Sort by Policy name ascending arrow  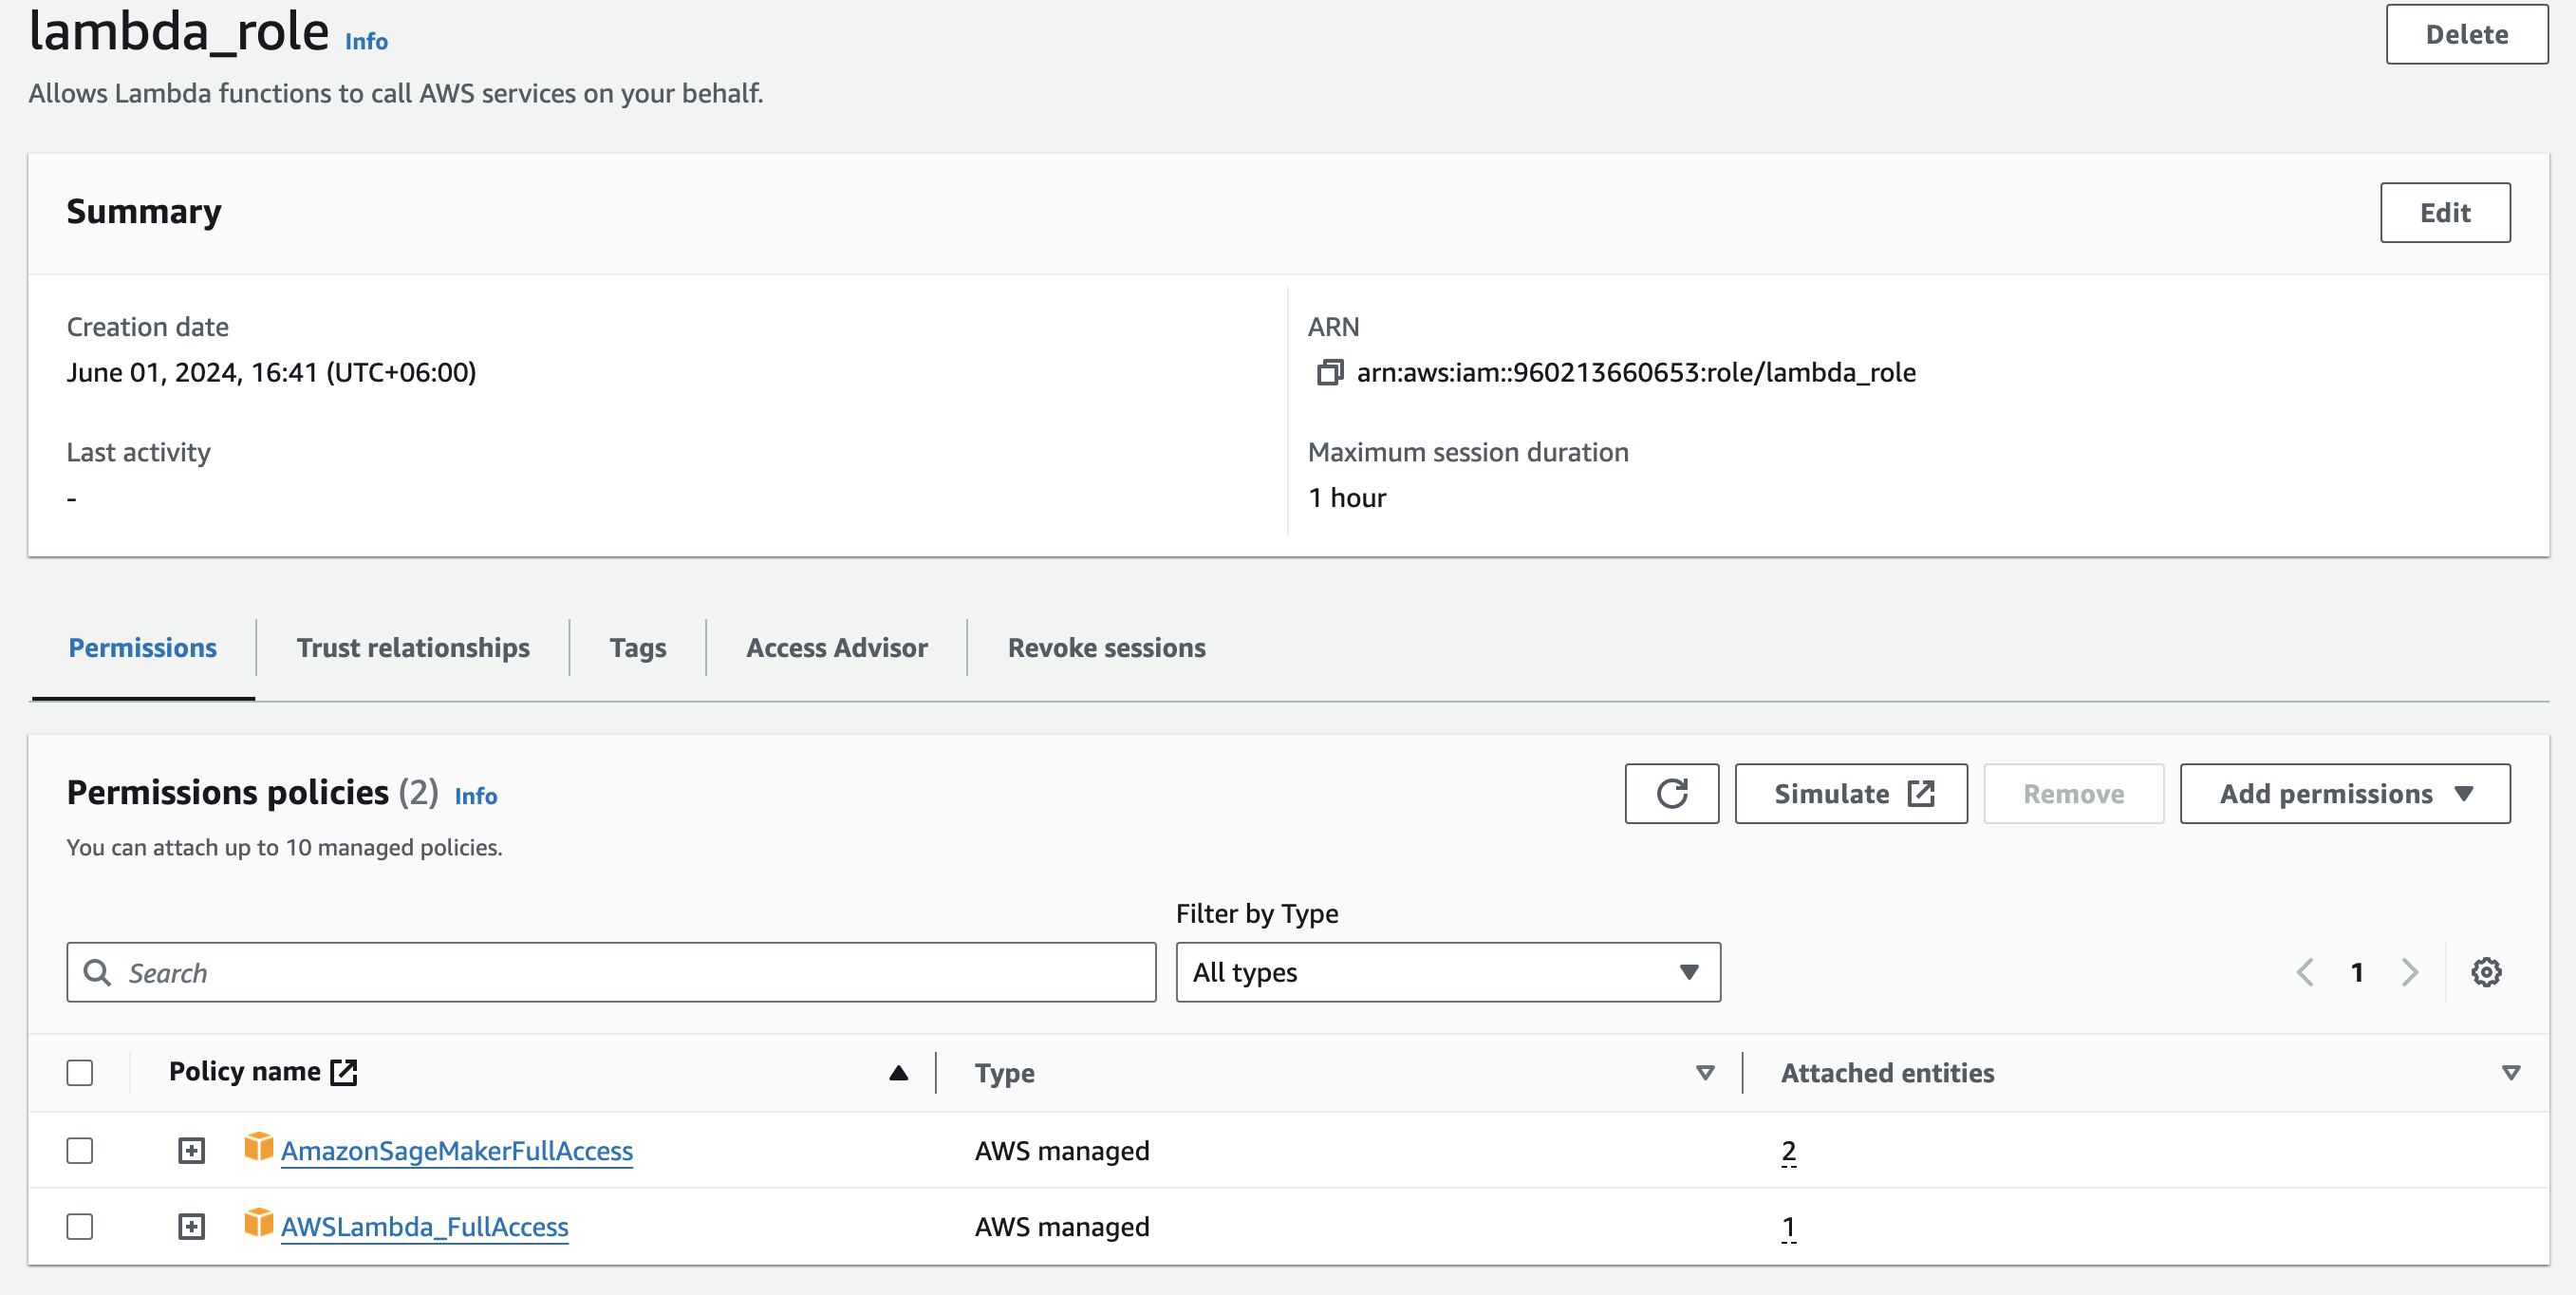[x=898, y=1073]
